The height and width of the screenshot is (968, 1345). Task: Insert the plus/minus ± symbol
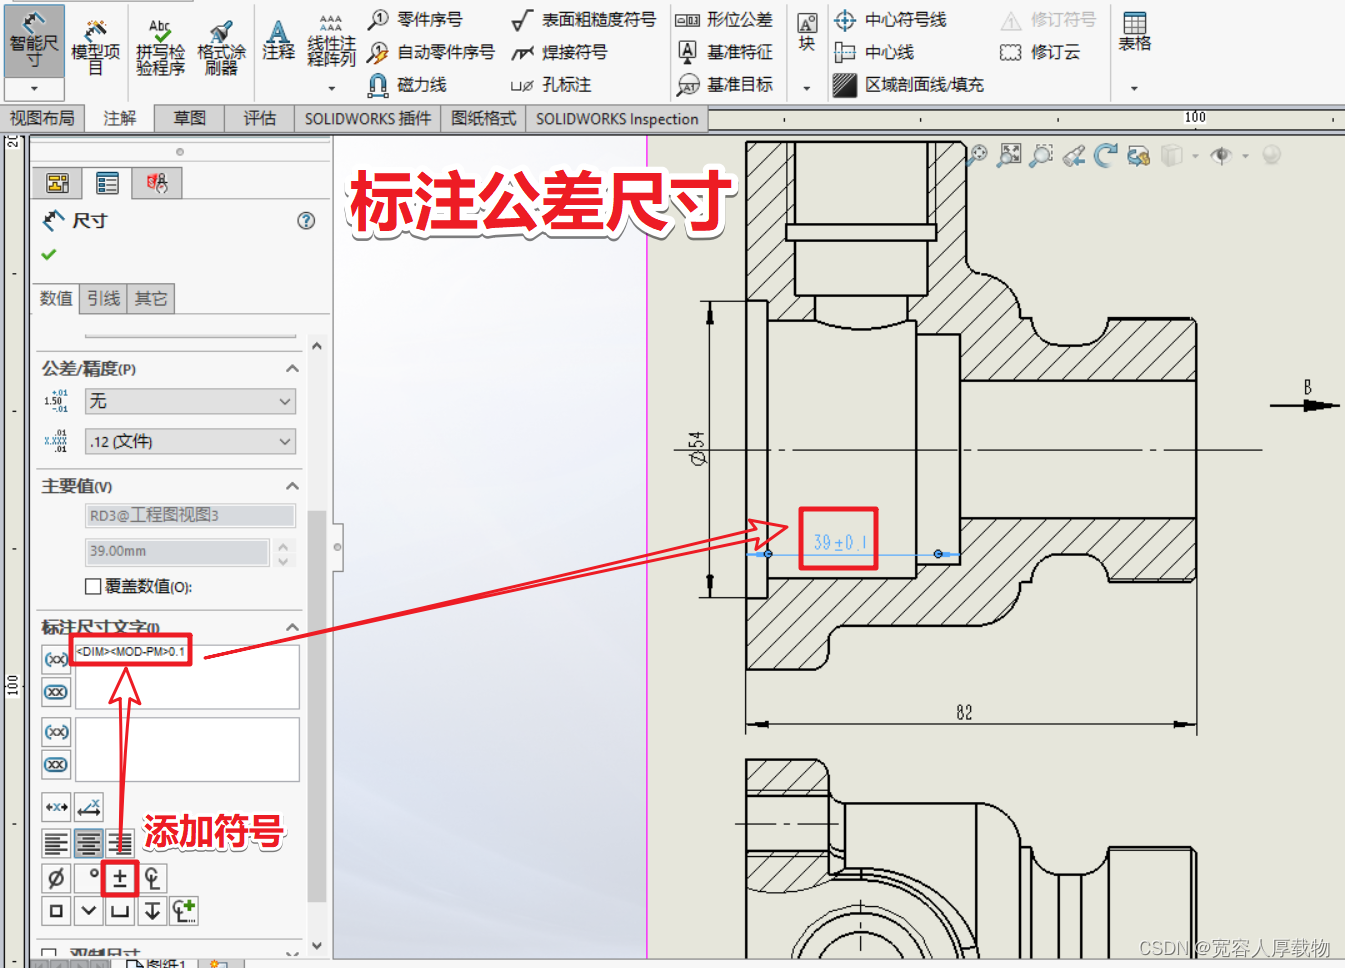coord(120,878)
